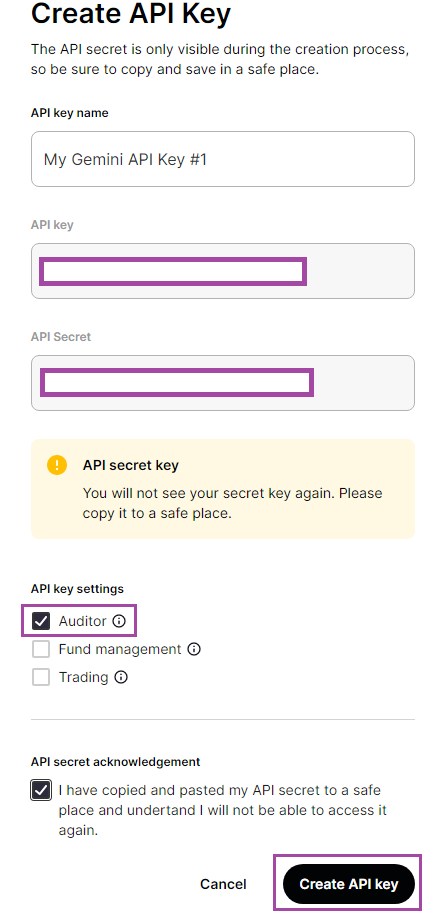The image size is (445, 915).
Task: Enable the Trading checkbox
Action: 41,677
